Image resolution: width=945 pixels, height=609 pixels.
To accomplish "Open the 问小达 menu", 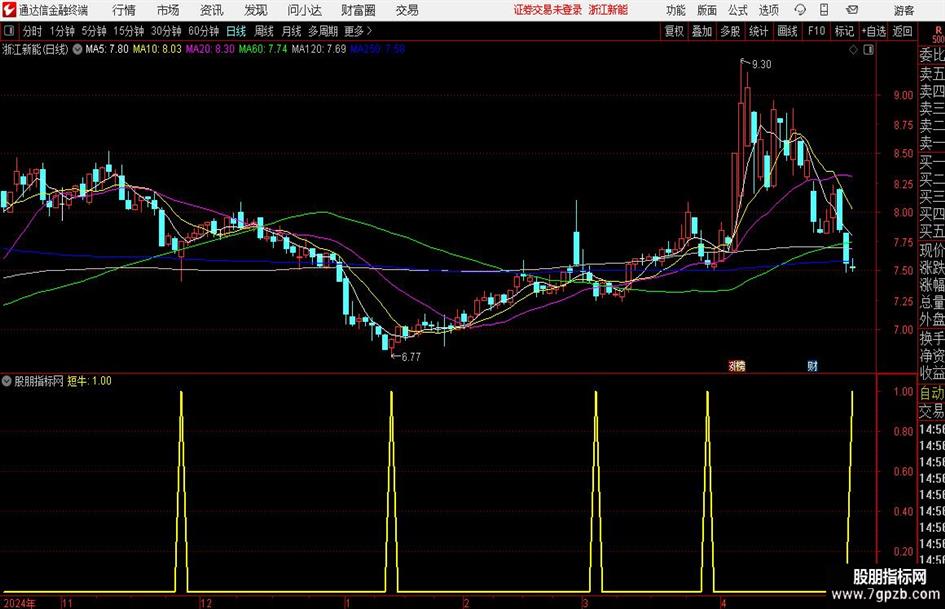I will (305, 10).
